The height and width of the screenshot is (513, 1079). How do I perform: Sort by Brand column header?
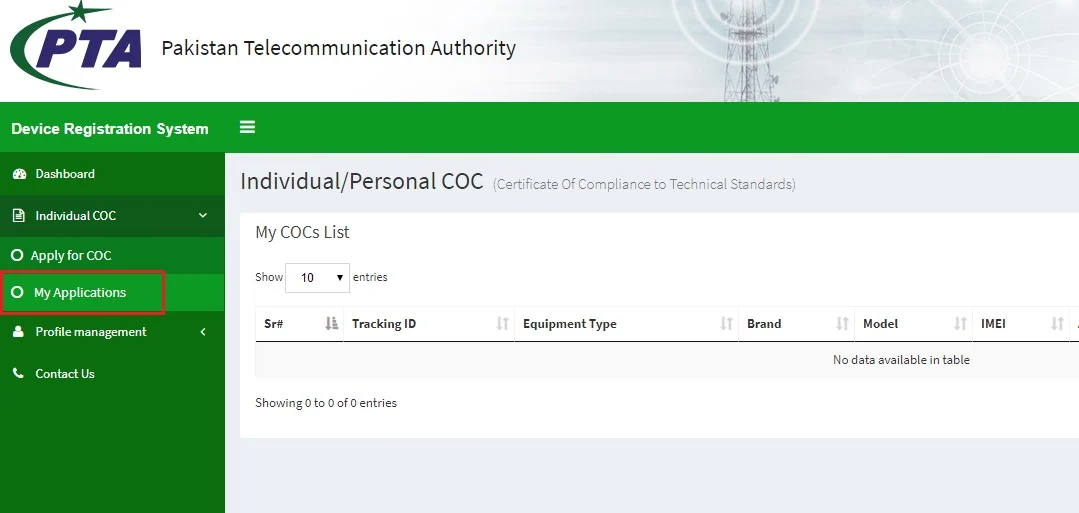[x=795, y=324]
